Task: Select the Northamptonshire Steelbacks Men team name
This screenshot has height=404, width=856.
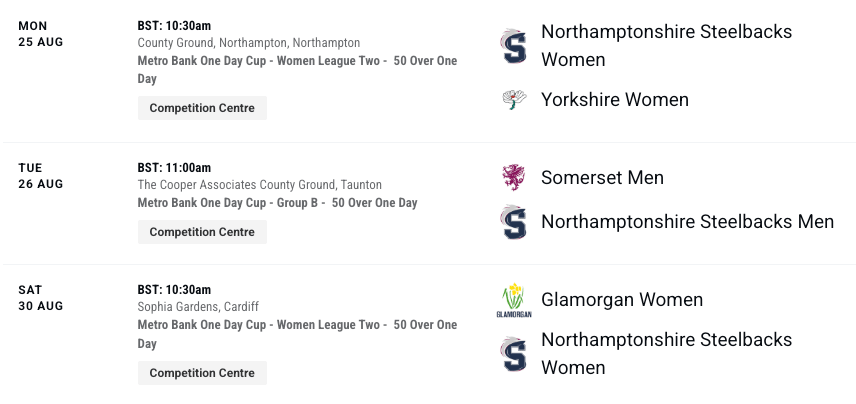Action: [687, 222]
